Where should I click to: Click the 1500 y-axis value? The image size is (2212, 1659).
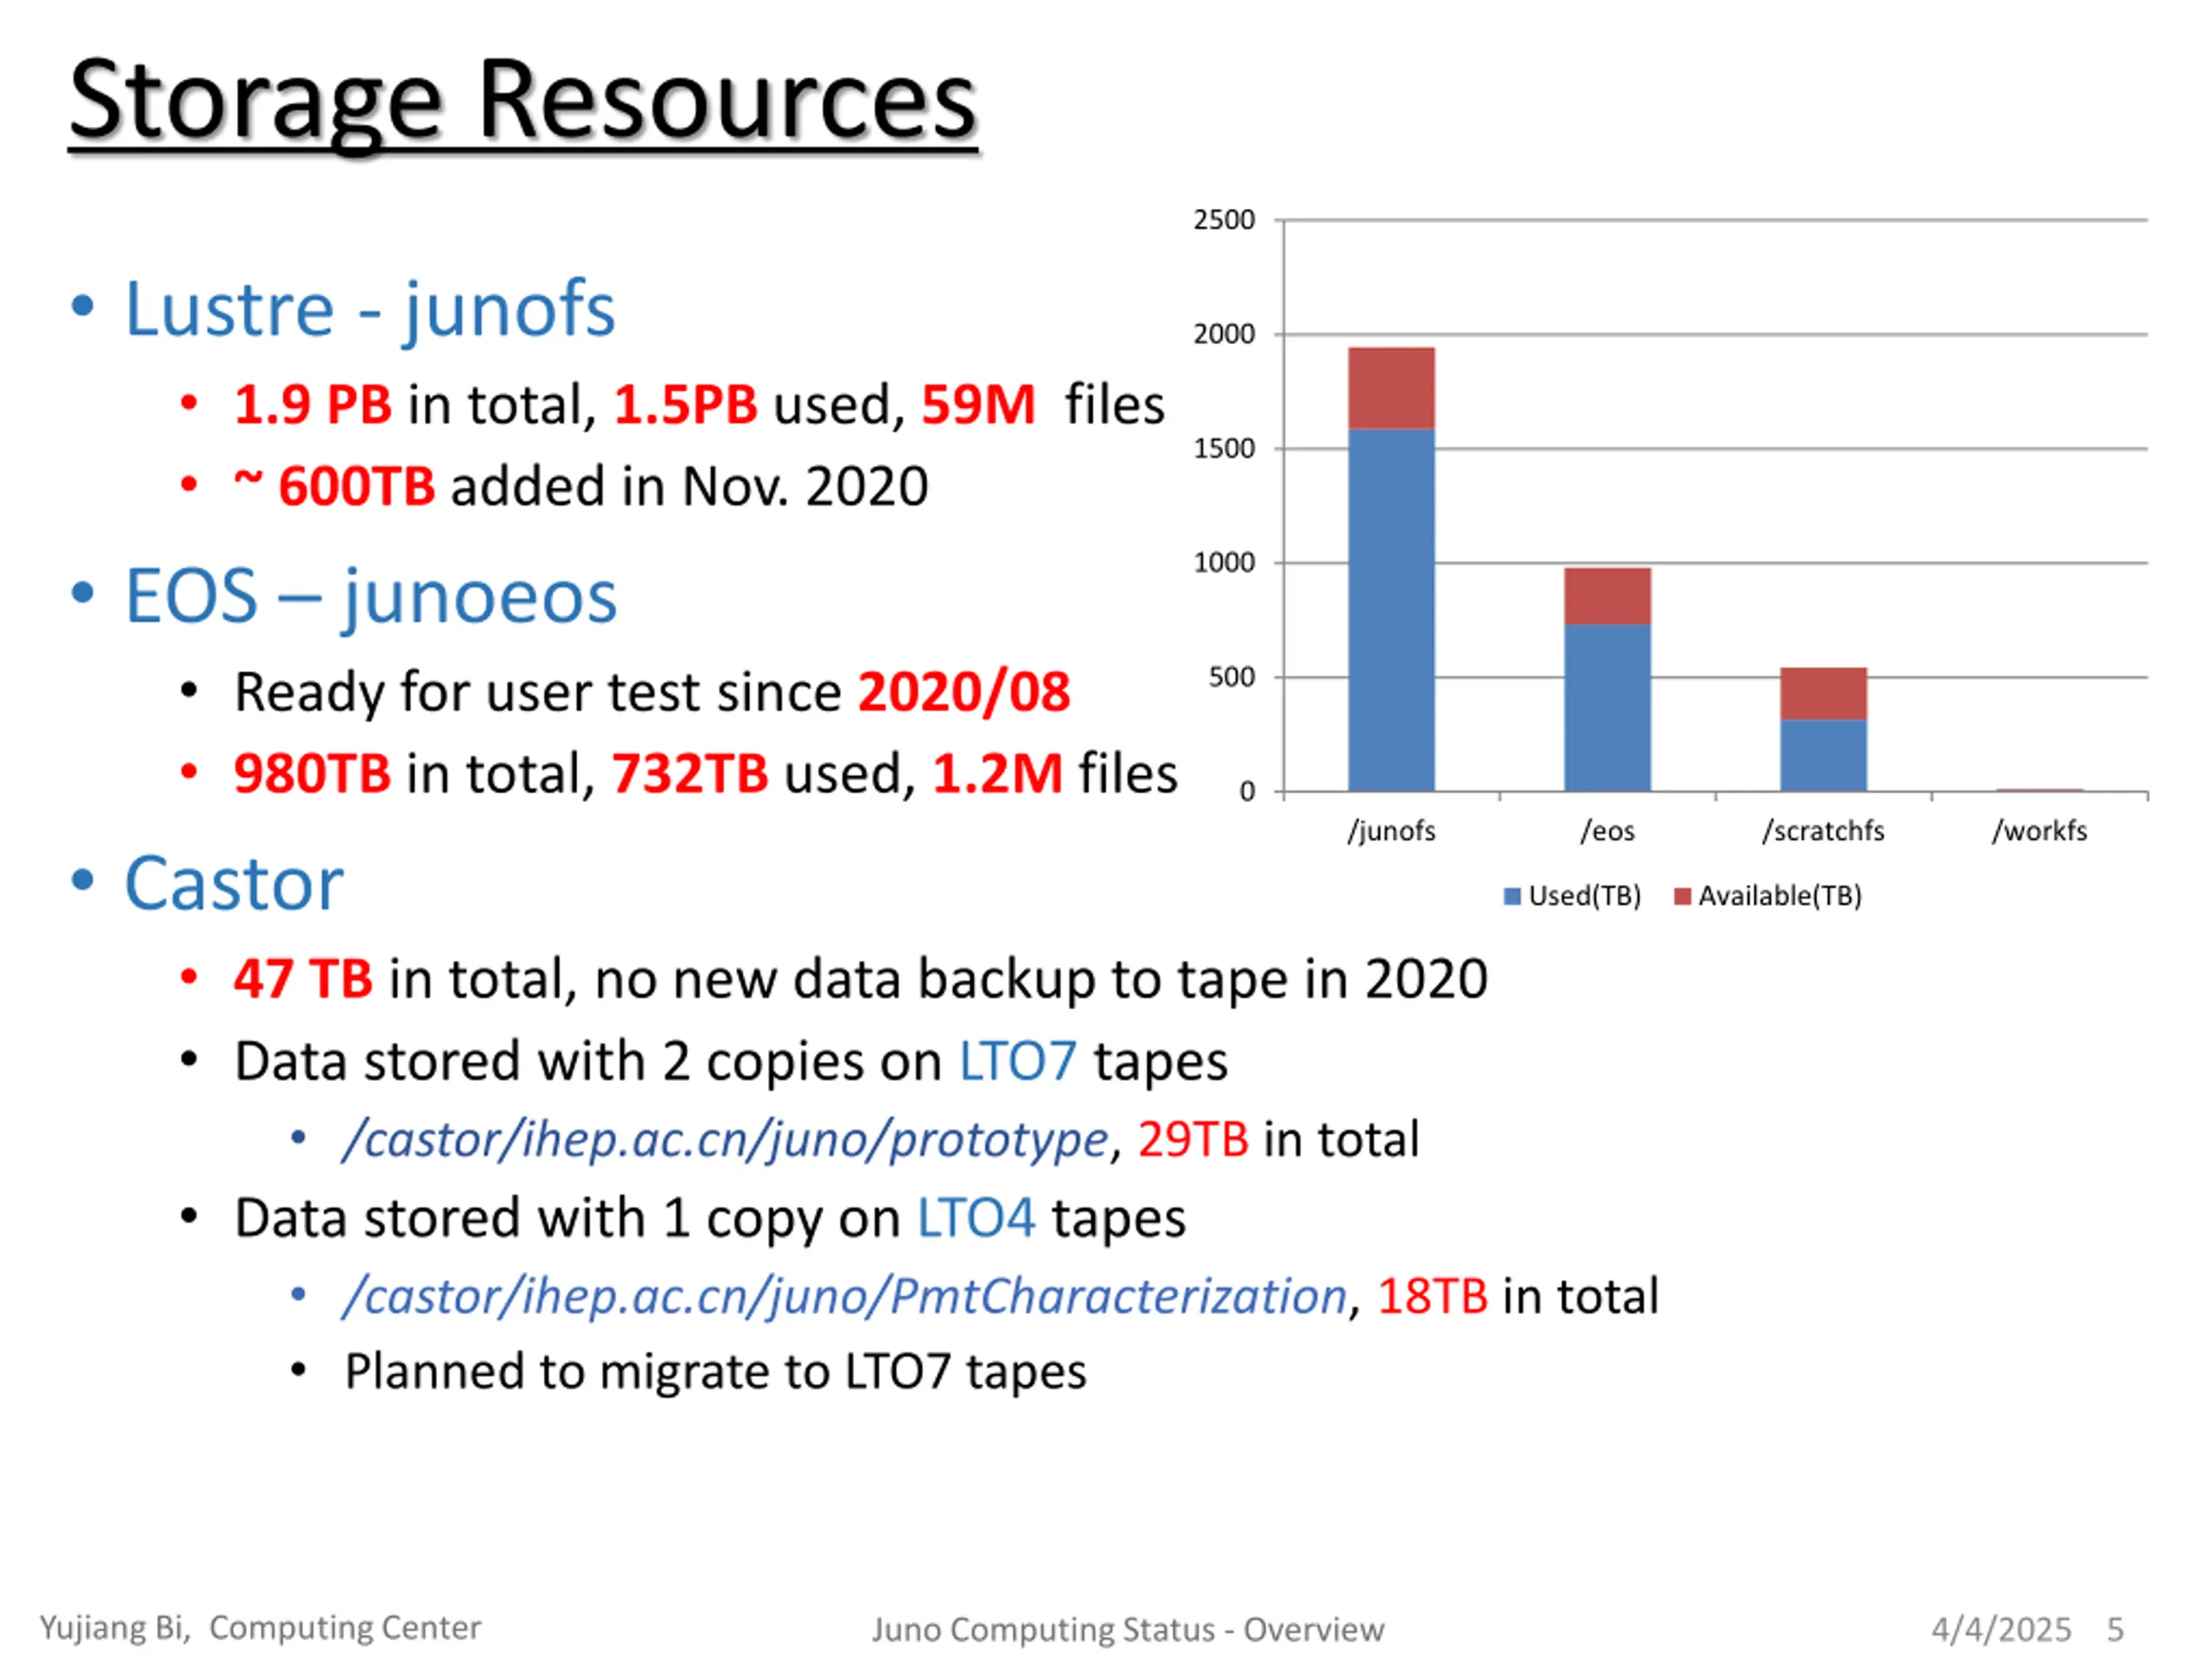point(1224,449)
